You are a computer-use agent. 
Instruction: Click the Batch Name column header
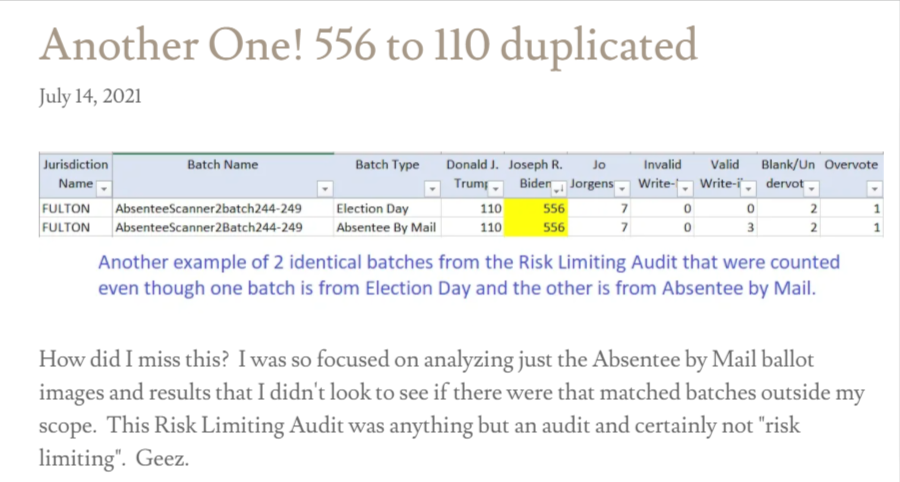[x=222, y=165]
